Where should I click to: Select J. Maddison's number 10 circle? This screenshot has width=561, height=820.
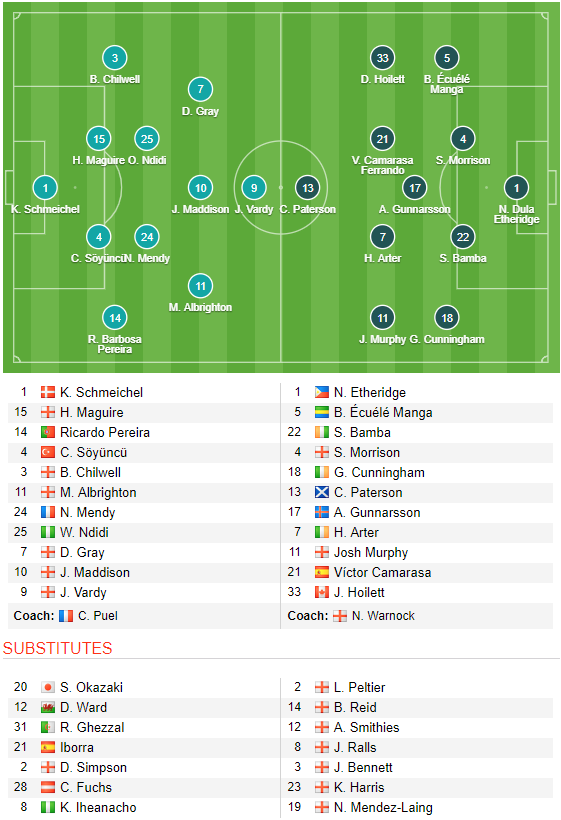click(x=200, y=188)
